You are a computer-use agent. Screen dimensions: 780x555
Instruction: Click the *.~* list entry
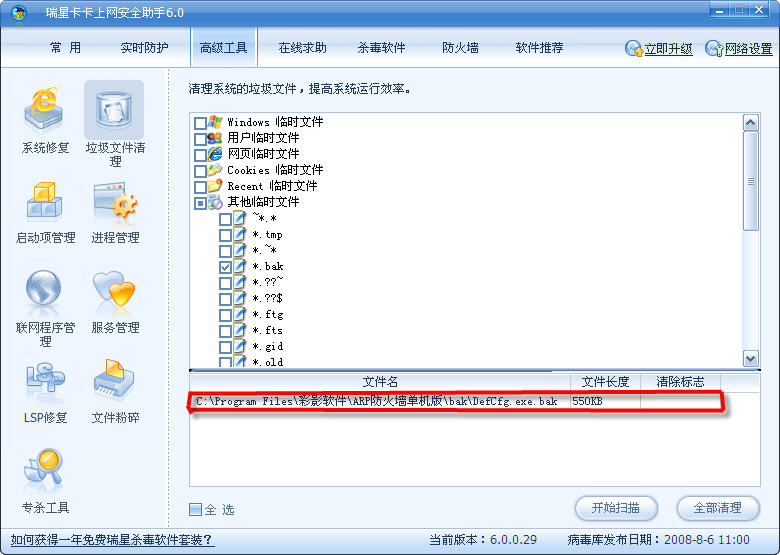[x=264, y=250]
